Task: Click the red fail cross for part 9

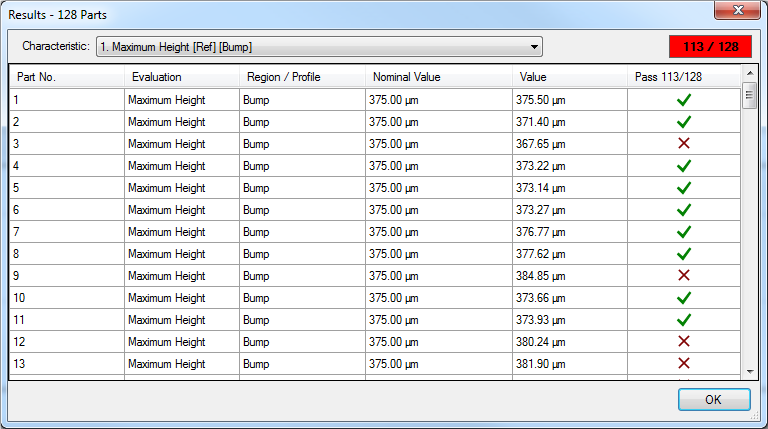Action: pos(684,276)
